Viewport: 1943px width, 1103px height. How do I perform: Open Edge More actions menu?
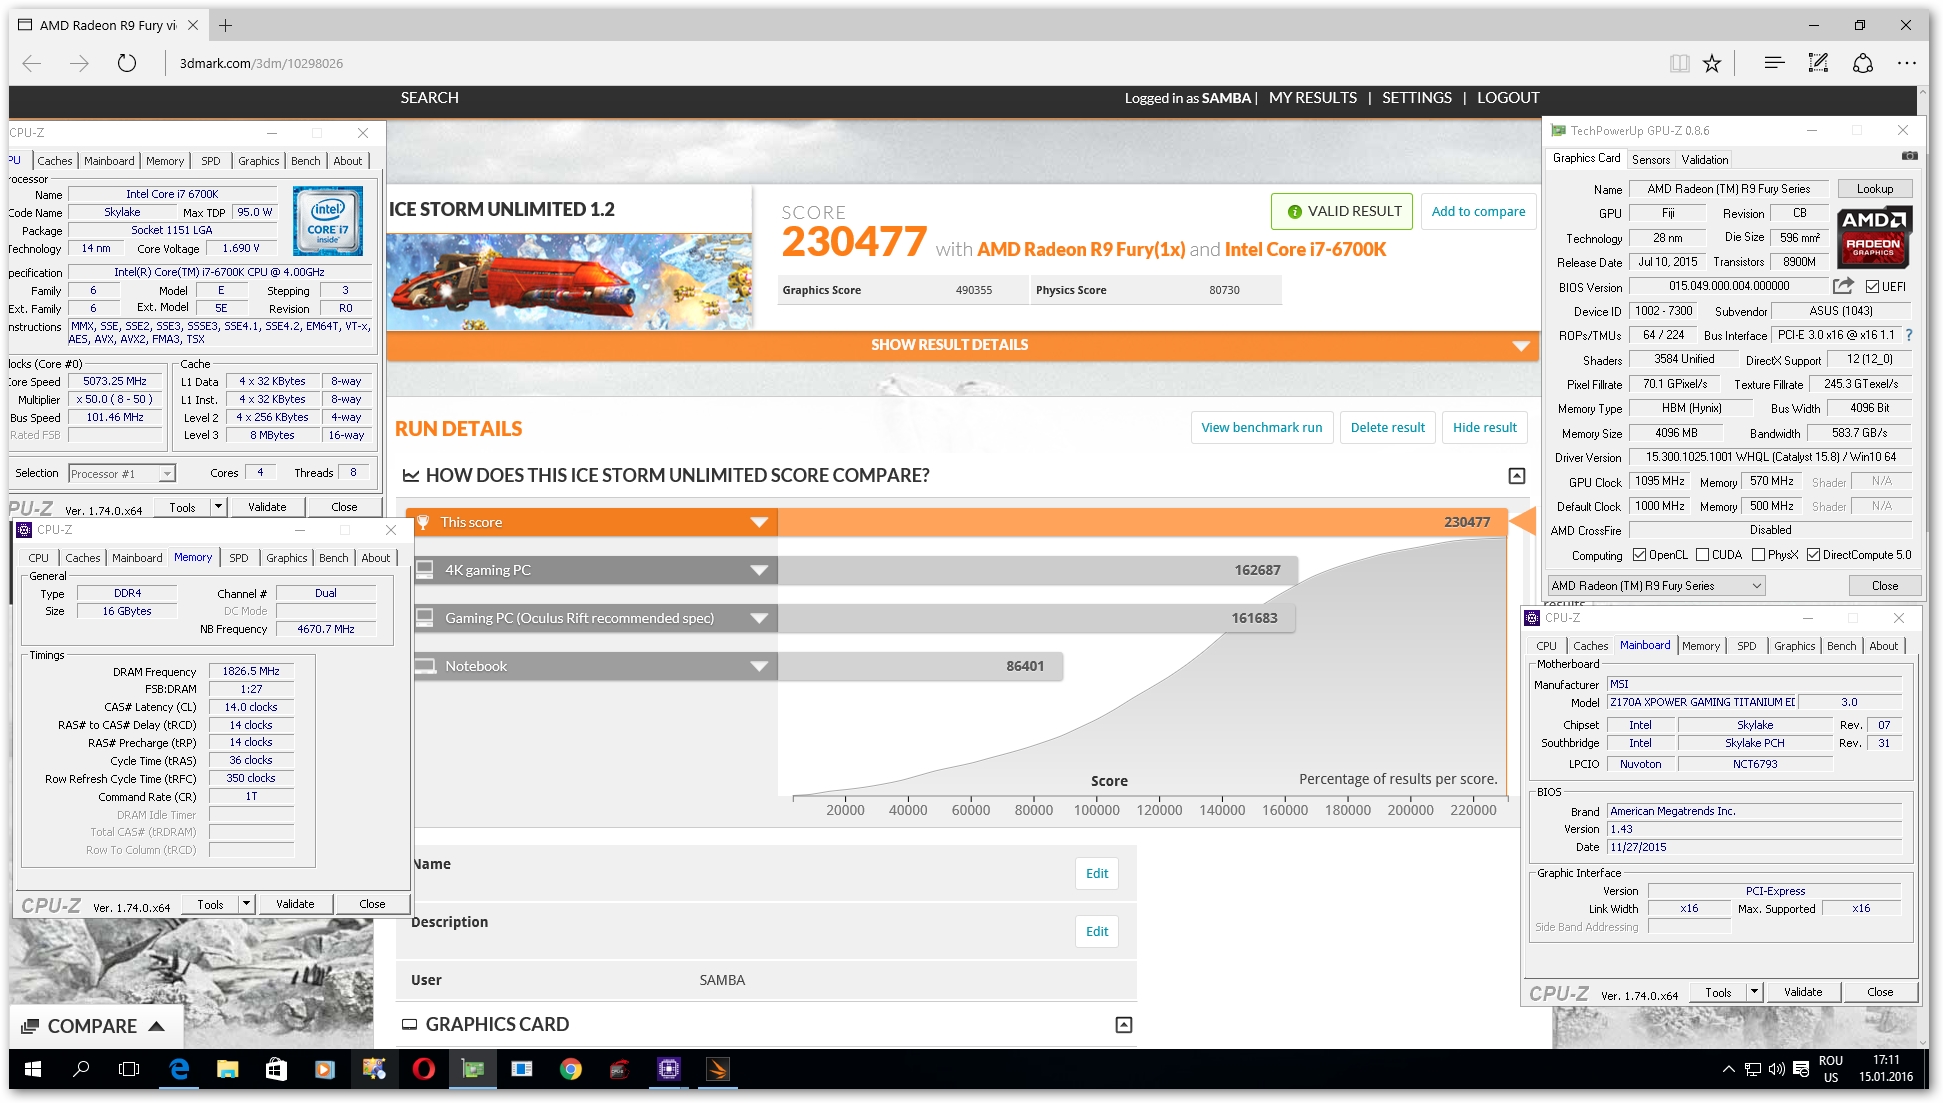coord(1907,63)
